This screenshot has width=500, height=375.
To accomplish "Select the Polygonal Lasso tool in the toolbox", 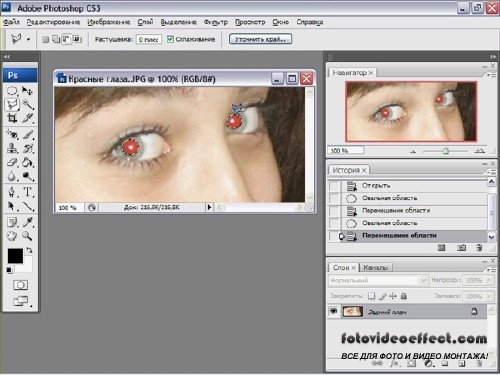I will click(x=12, y=105).
